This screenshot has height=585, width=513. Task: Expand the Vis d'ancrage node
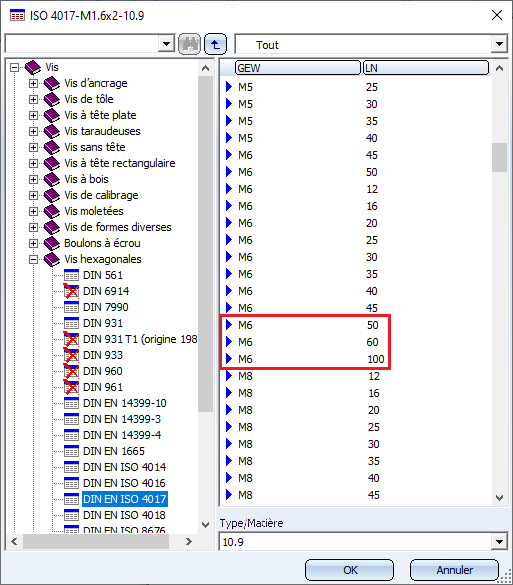[x=33, y=84]
